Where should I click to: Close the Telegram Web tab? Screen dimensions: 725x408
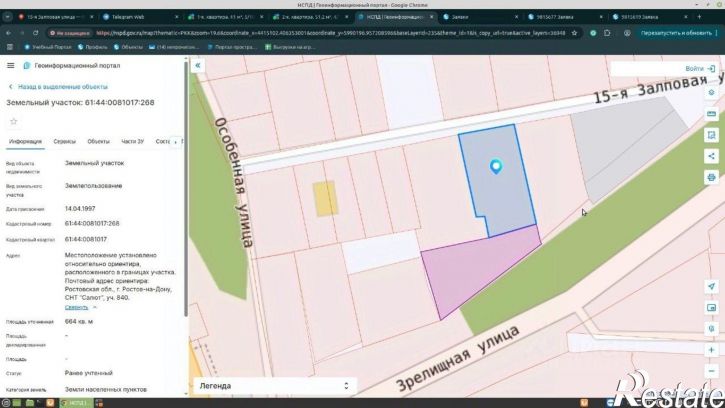pyautogui.click(x=176, y=17)
